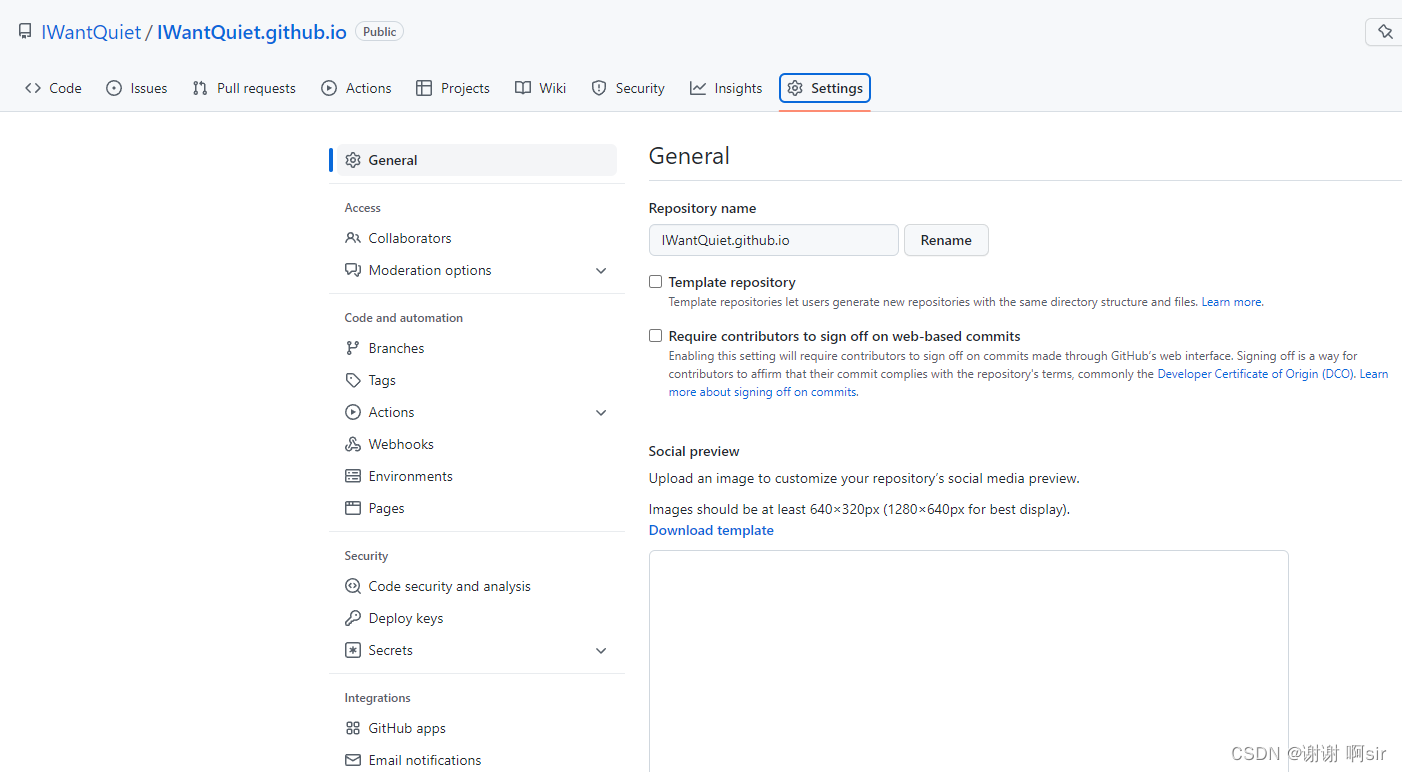The width and height of the screenshot is (1402, 772).
Task: Open Learn more link for template repositories
Action: click(1232, 302)
